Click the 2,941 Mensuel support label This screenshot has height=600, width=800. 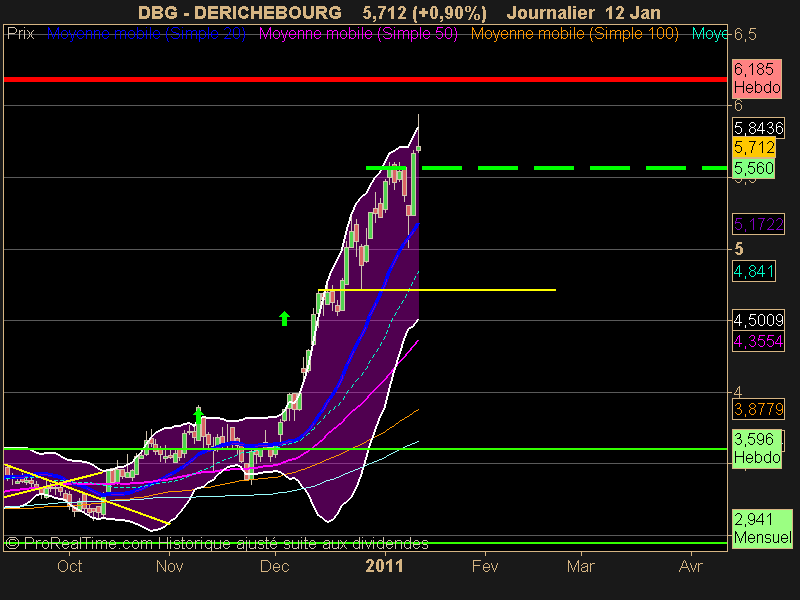762,529
